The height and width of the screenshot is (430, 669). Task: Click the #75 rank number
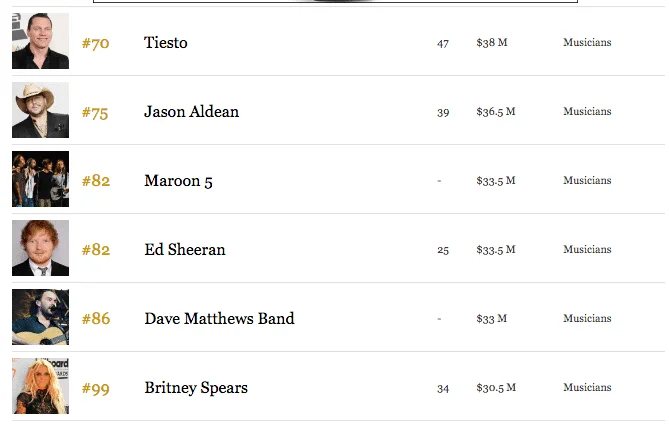click(x=95, y=112)
